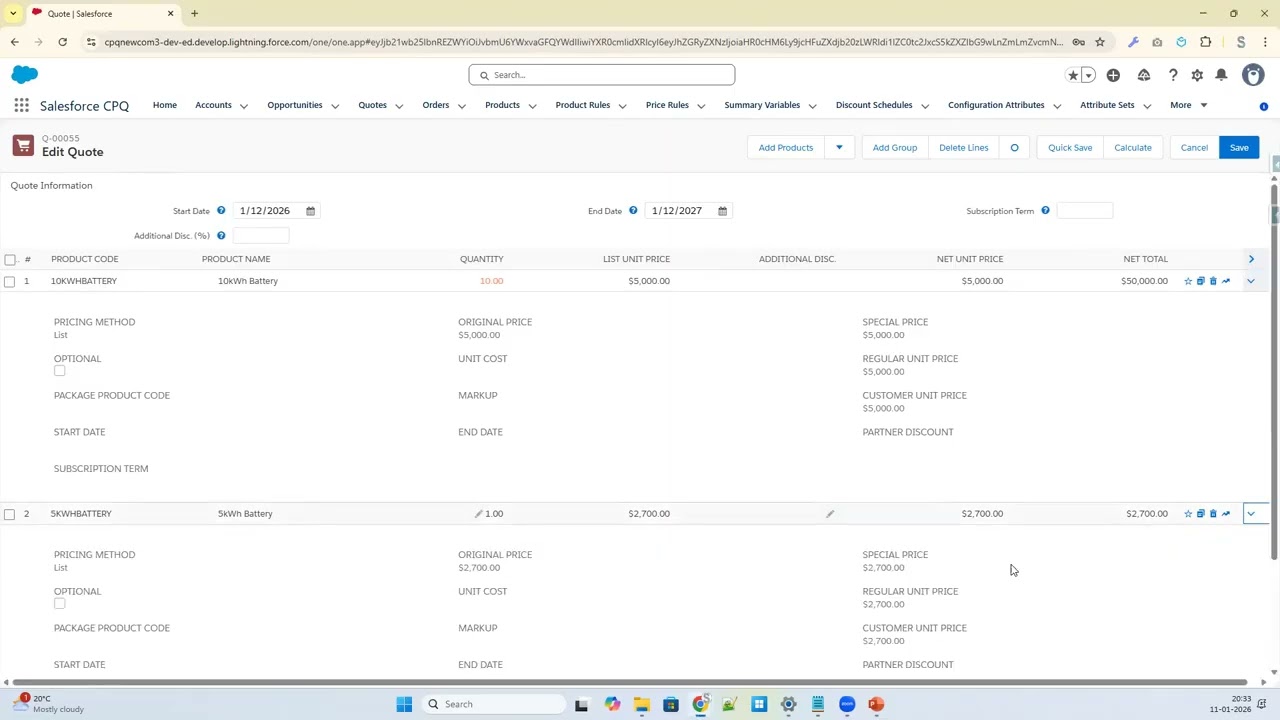This screenshot has width=1280, height=720.
Task: Edit additional discount pencil on 5kWh row
Action: [x=830, y=514]
